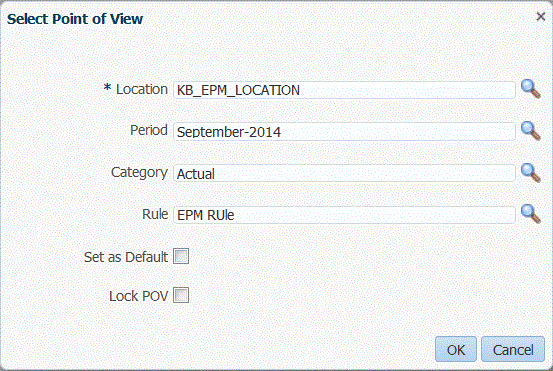
Task: Click the Location field label
Action: [142, 89]
